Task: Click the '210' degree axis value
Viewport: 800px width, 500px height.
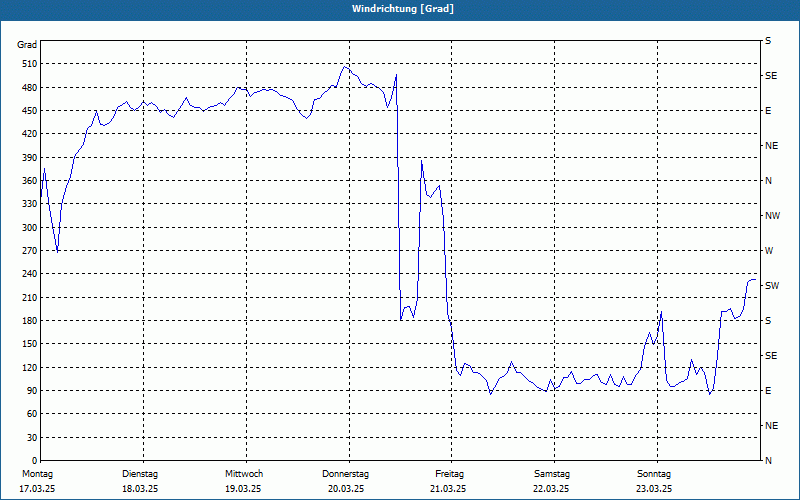Action: pos(30,297)
